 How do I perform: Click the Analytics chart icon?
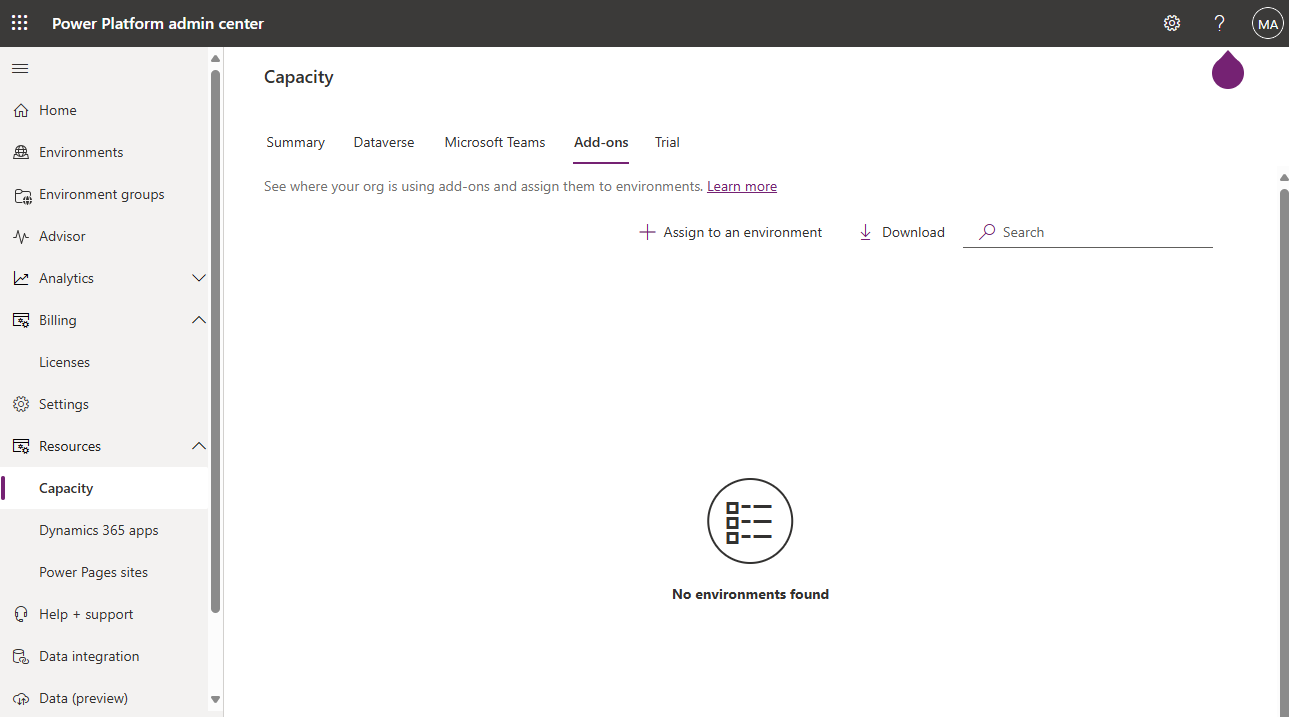(x=21, y=278)
